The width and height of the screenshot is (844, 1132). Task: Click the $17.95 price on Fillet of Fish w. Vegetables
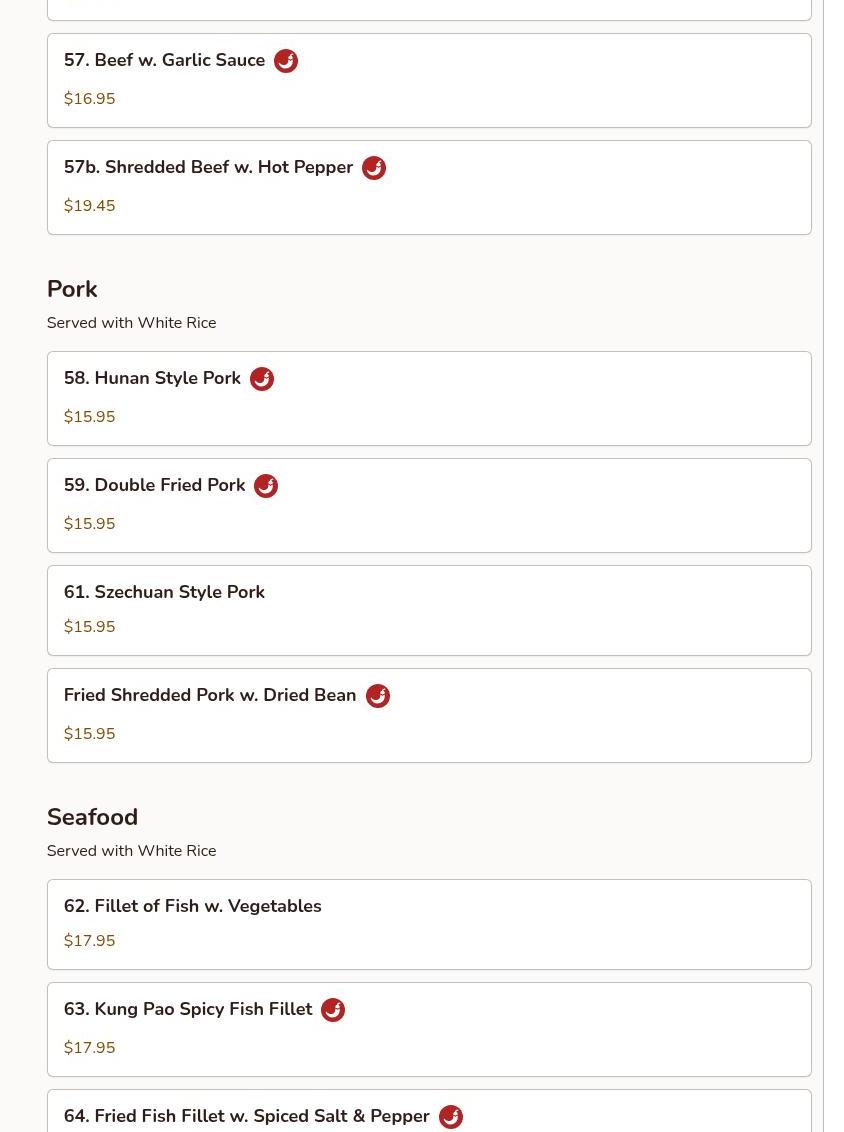click(x=89, y=941)
